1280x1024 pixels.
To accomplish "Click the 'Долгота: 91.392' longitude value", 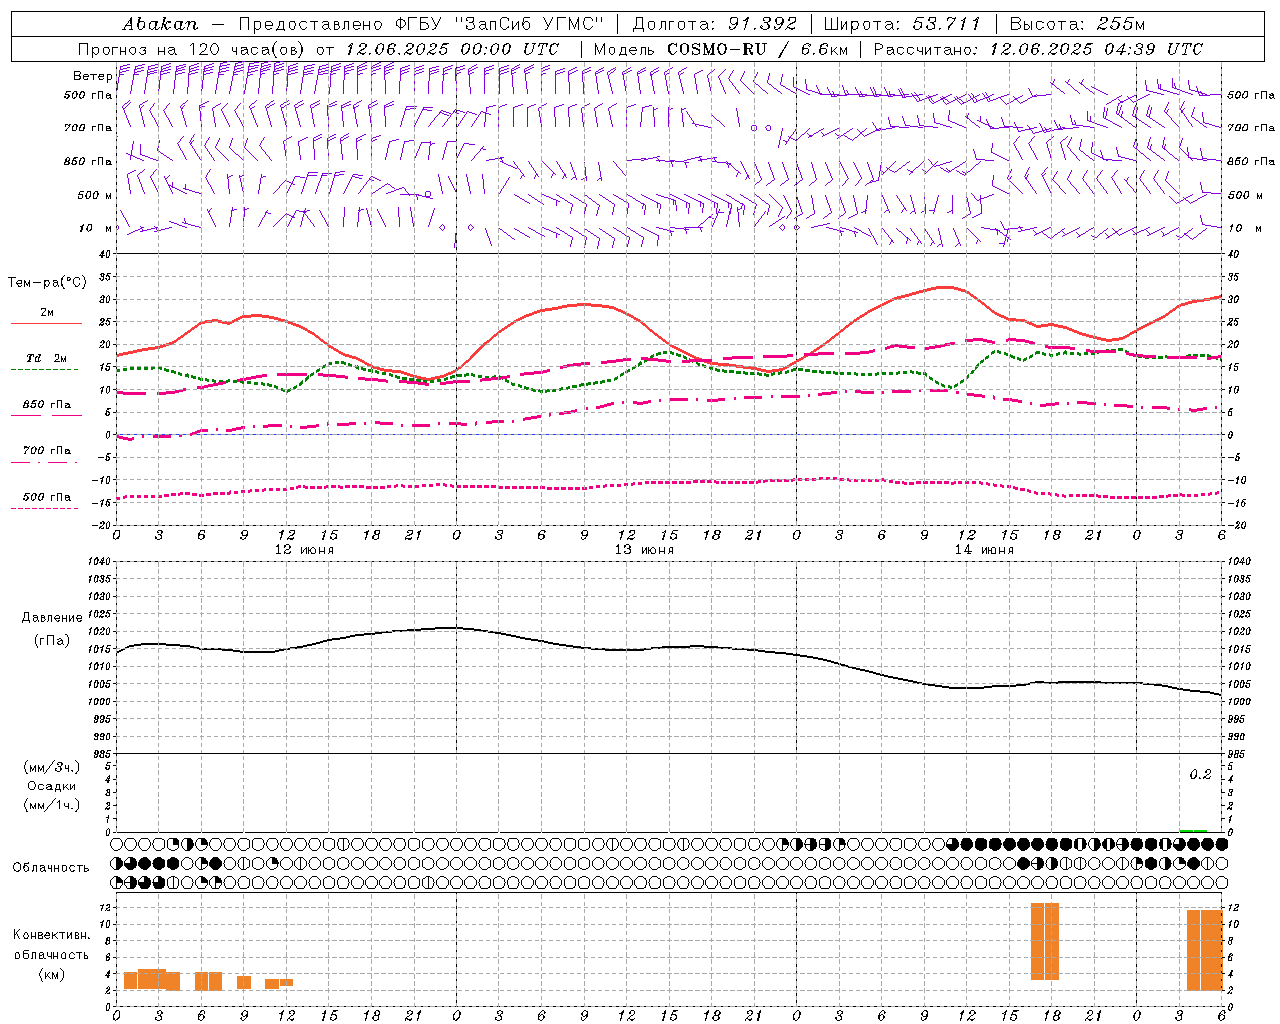I will pyautogui.click(x=714, y=24).
